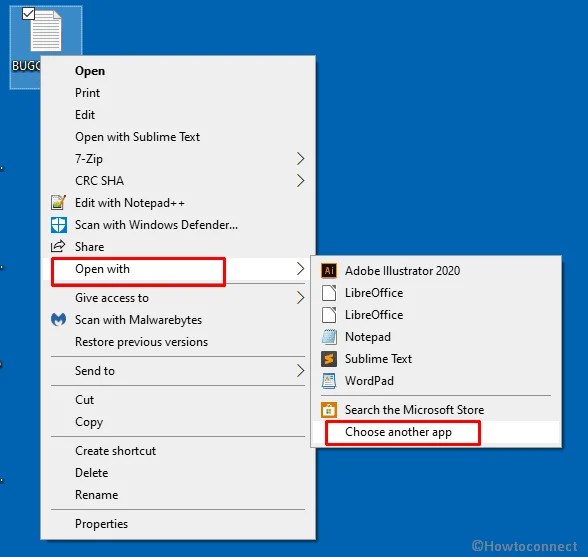Image resolution: width=588 pixels, height=557 pixels.
Task: Choose Cut from the context menu
Action: coord(178,399)
